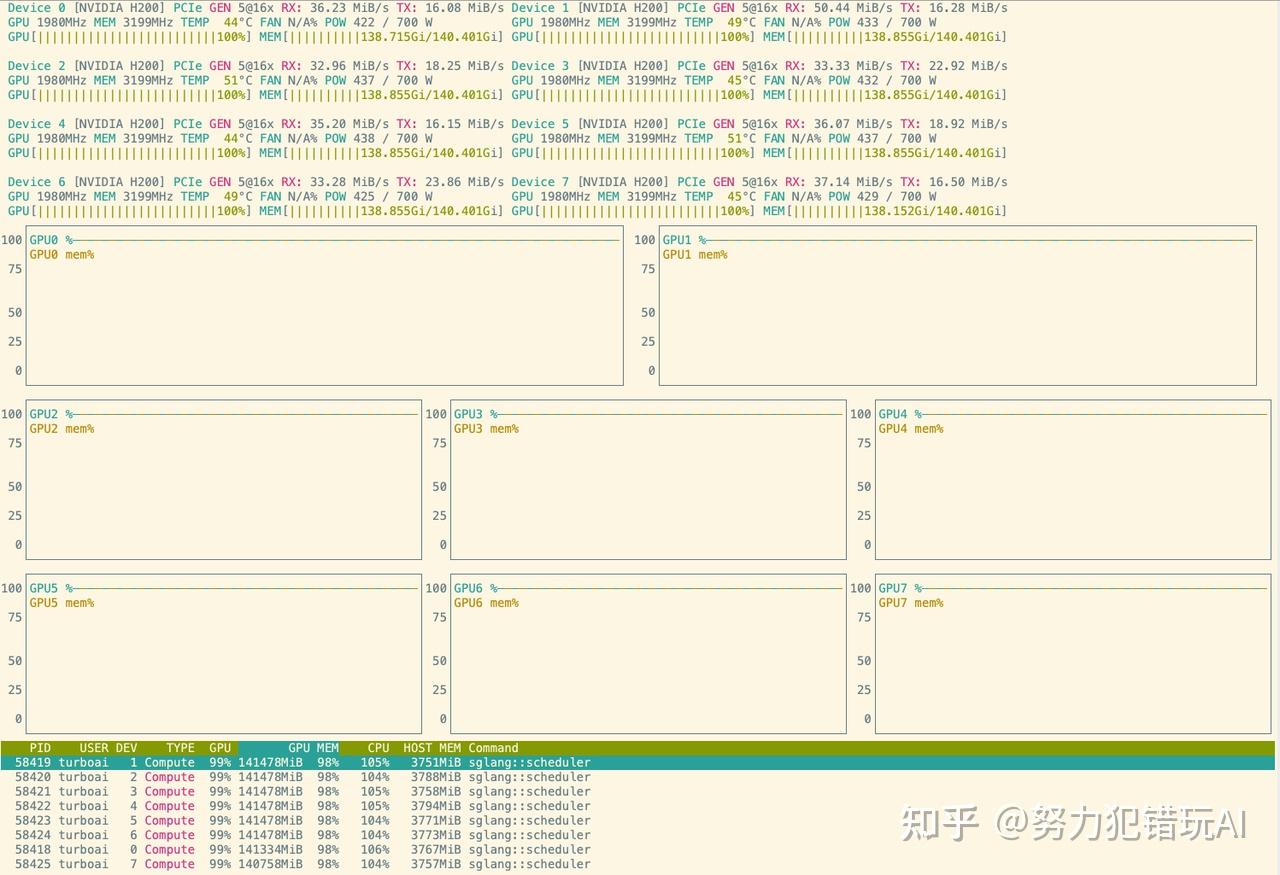1280x875 pixels.
Task: Toggle the GPU6 mem% legend label
Action: [x=486, y=602]
